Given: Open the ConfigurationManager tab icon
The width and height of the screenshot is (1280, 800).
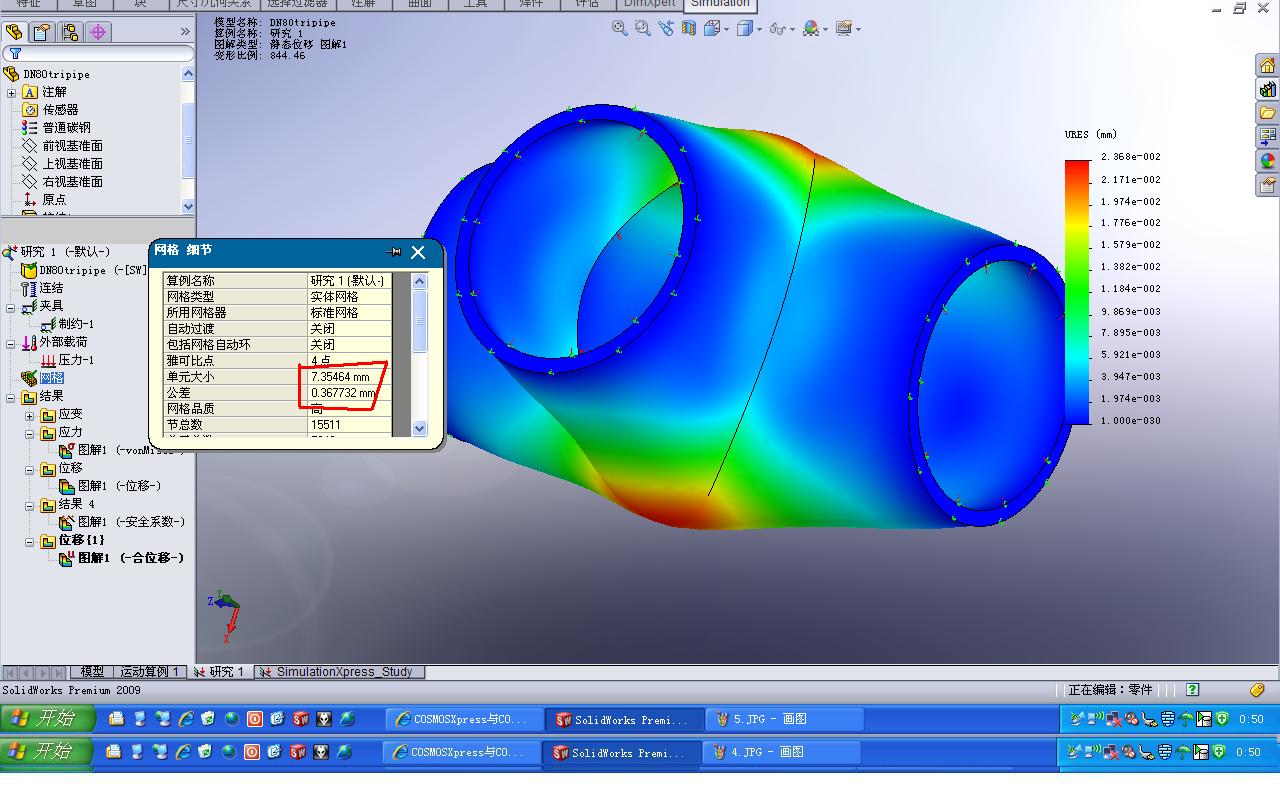Looking at the screenshot, I should (x=70, y=32).
